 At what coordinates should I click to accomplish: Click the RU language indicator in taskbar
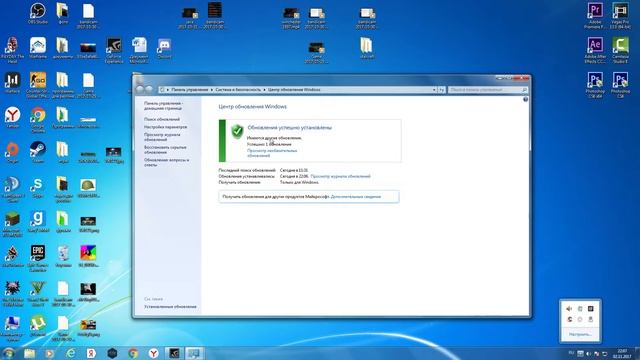click(x=571, y=353)
